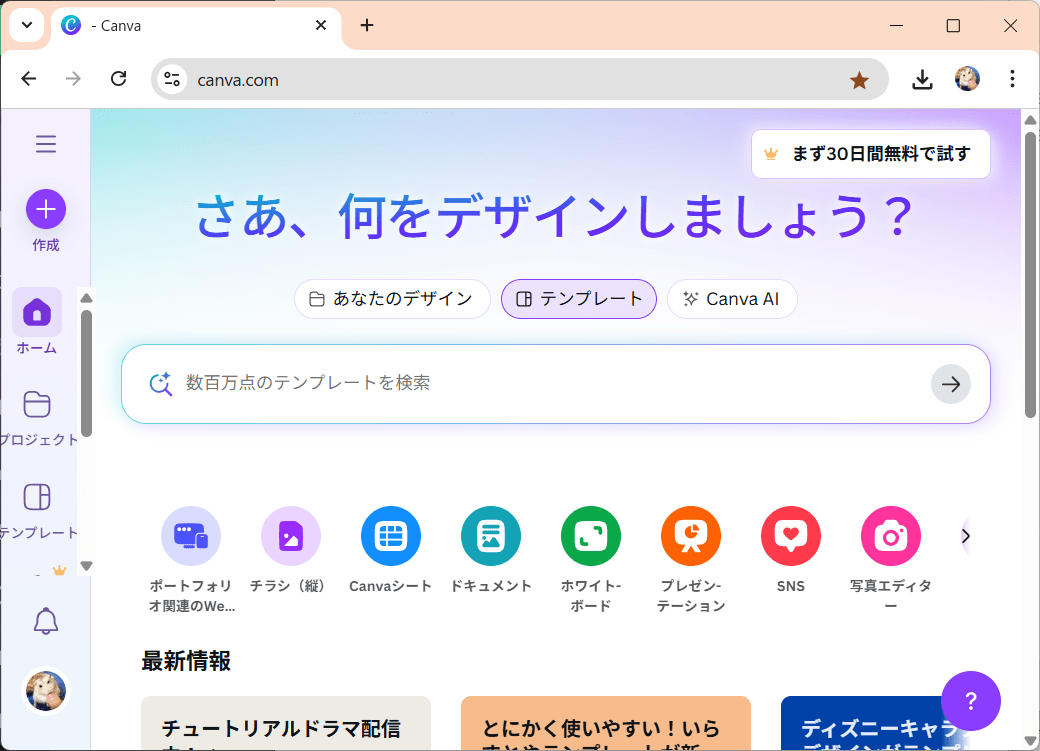
Task: Click まず30日間無料で試す button
Action: [x=871, y=154]
